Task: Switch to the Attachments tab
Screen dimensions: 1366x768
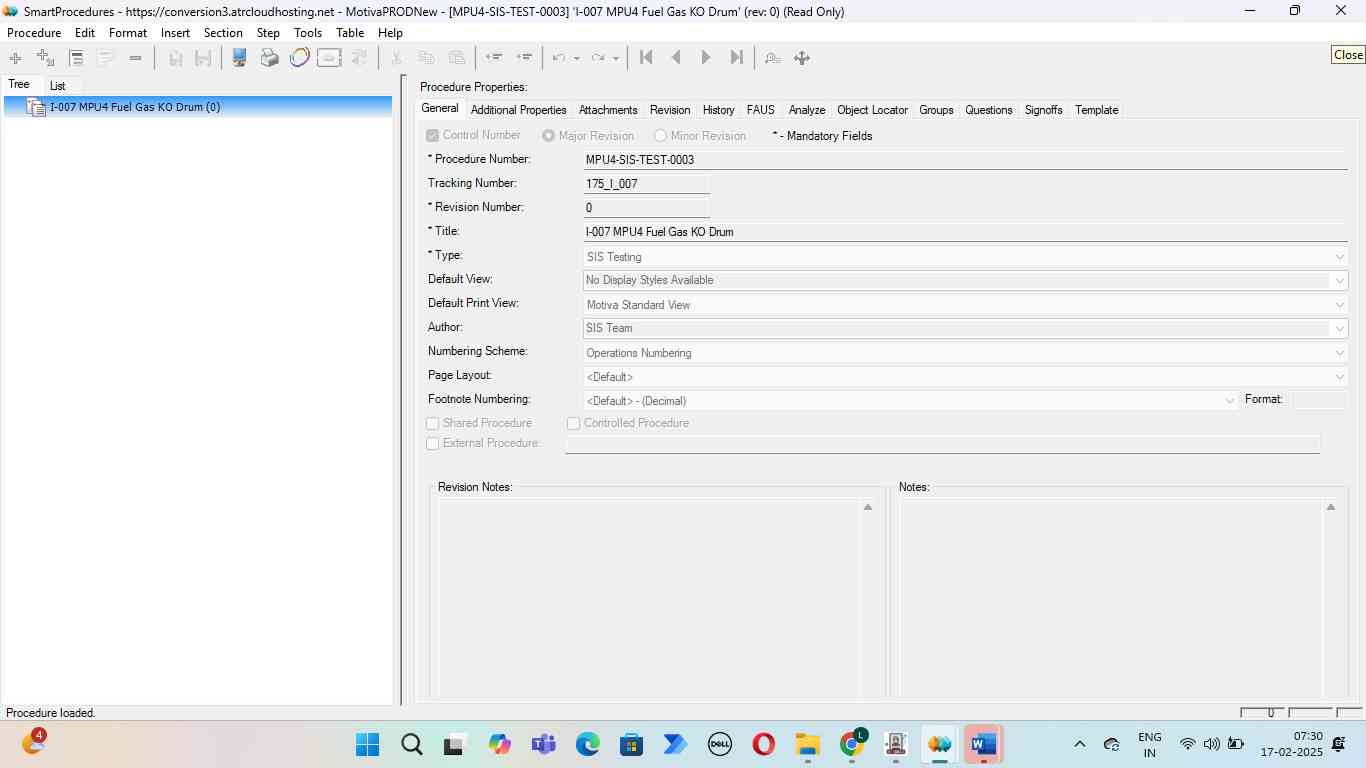Action: 608,110
